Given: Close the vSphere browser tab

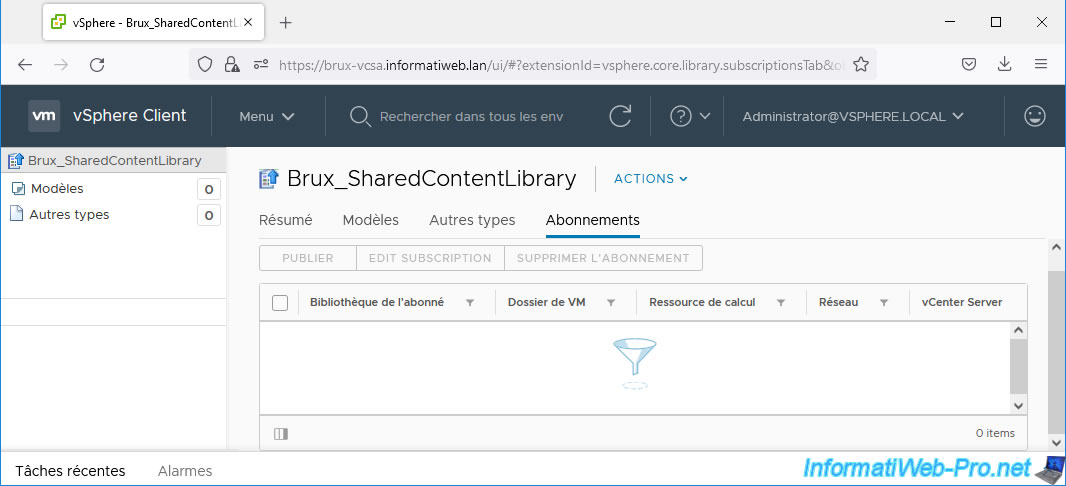Looking at the screenshot, I should point(248,22).
